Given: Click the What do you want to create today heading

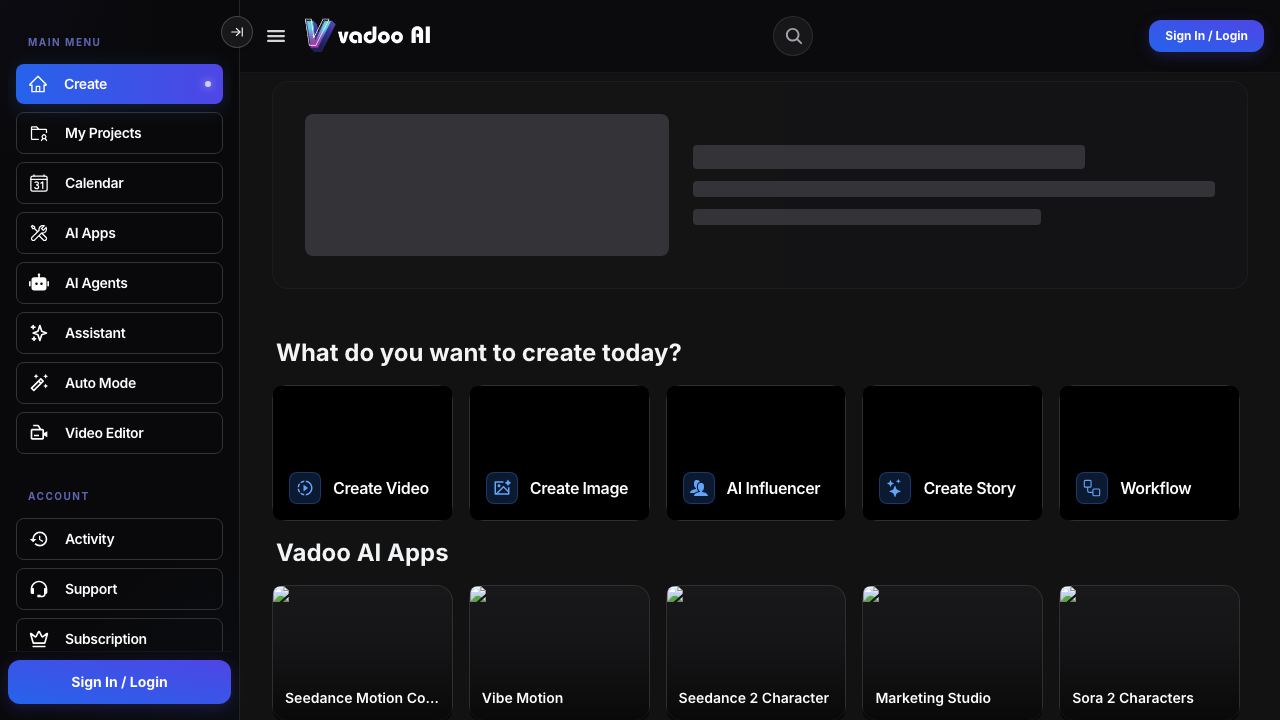Looking at the screenshot, I should [479, 353].
